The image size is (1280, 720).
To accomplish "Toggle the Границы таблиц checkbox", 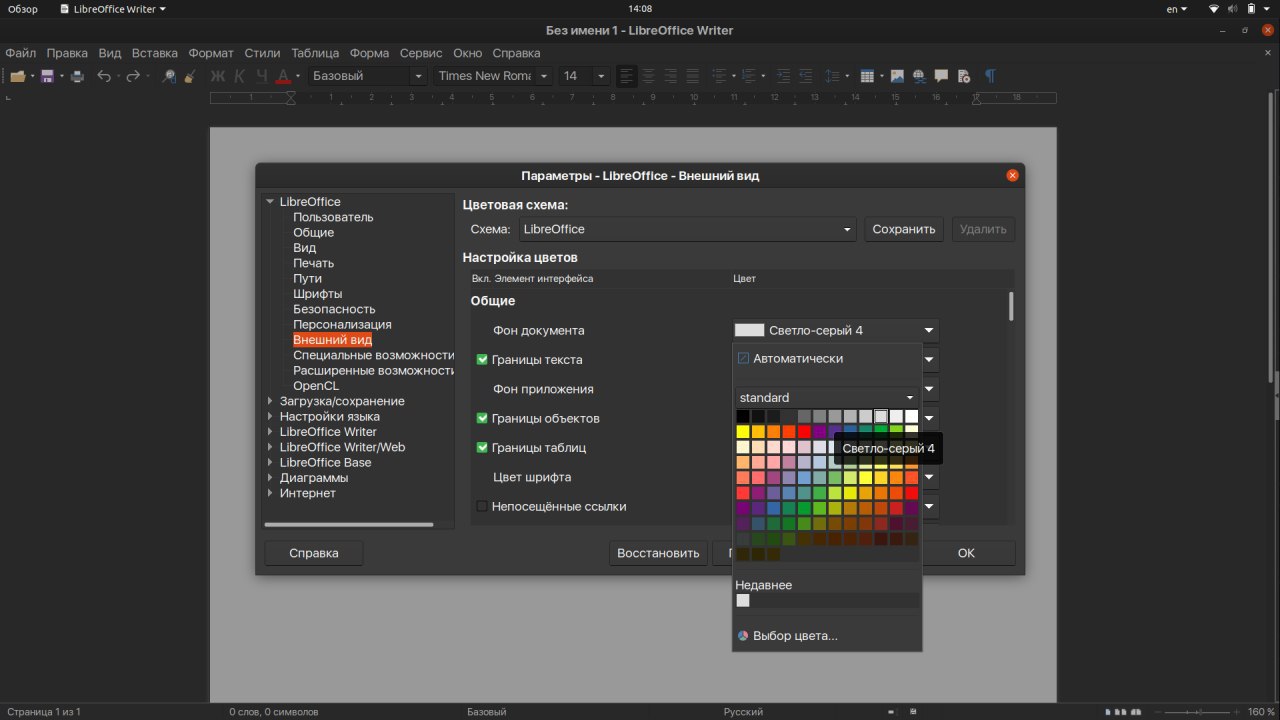I will tap(482, 448).
